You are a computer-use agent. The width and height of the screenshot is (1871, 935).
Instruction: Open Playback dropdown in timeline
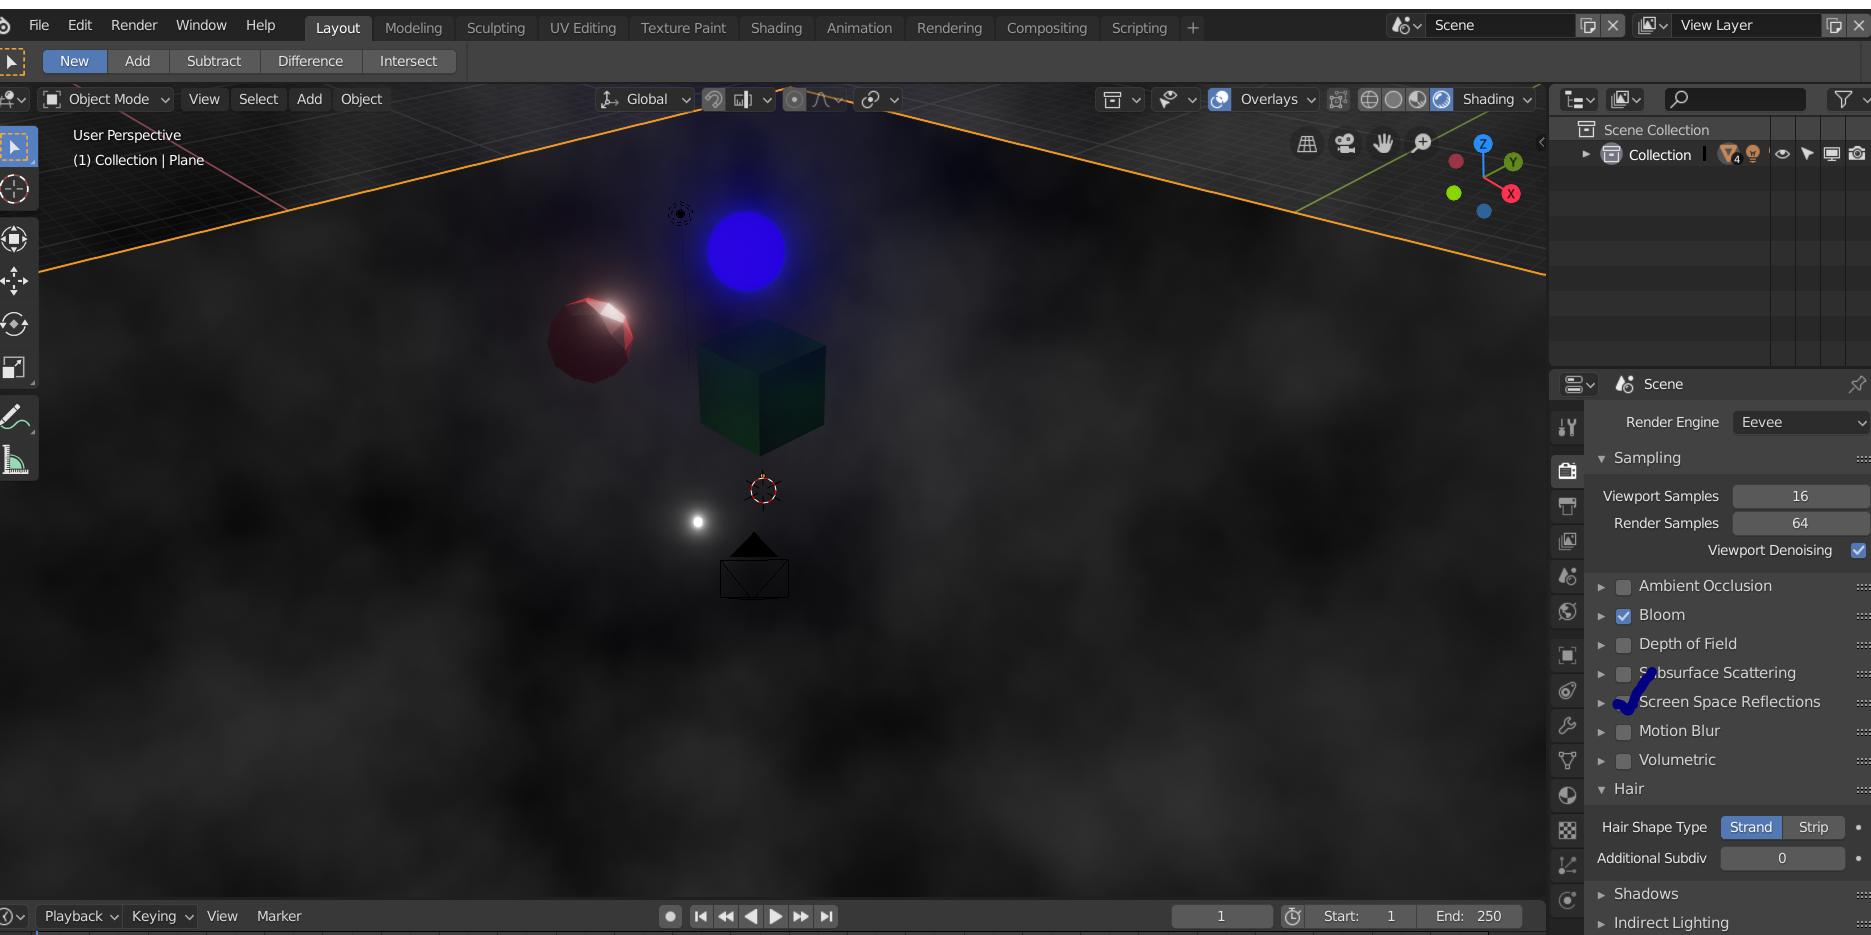[80, 916]
